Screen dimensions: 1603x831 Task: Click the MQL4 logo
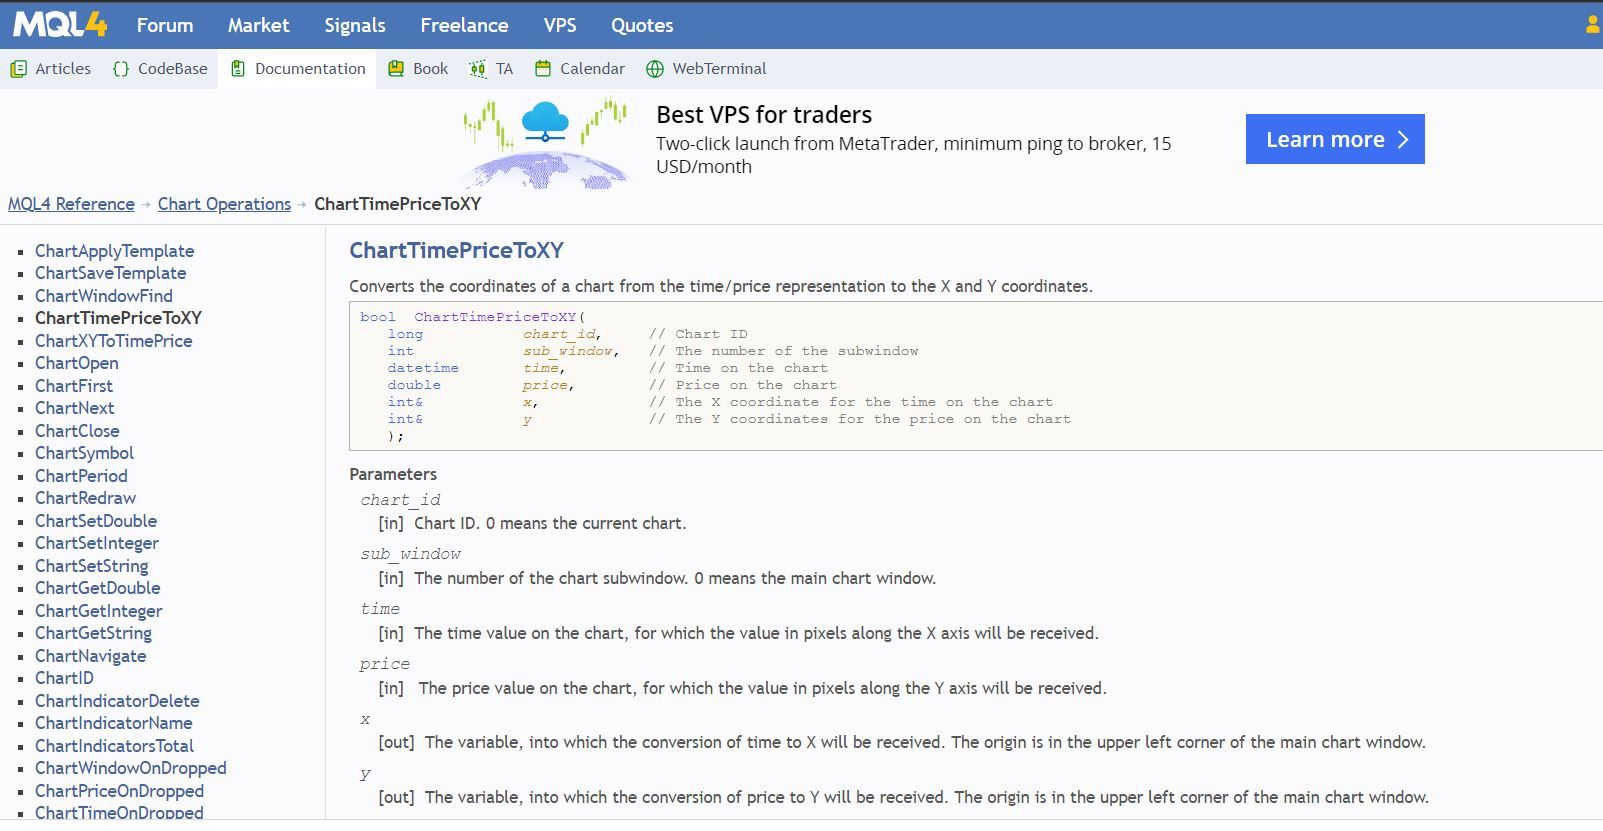click(x=60, y=25)
